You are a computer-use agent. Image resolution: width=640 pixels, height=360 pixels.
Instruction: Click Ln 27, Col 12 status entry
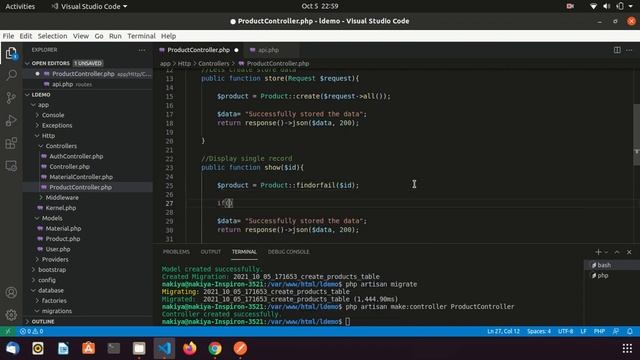coord(503,331)
